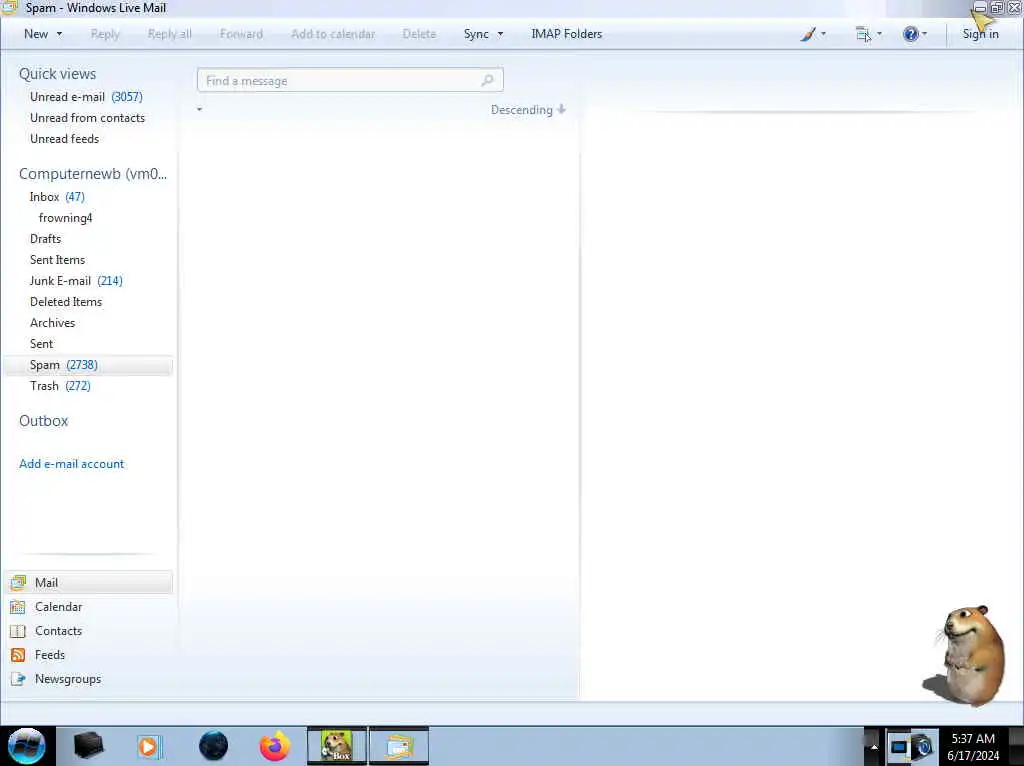Screen dimensions: 1024x766
Task: Select the Sent Items folder
Action: pos(57,259)
